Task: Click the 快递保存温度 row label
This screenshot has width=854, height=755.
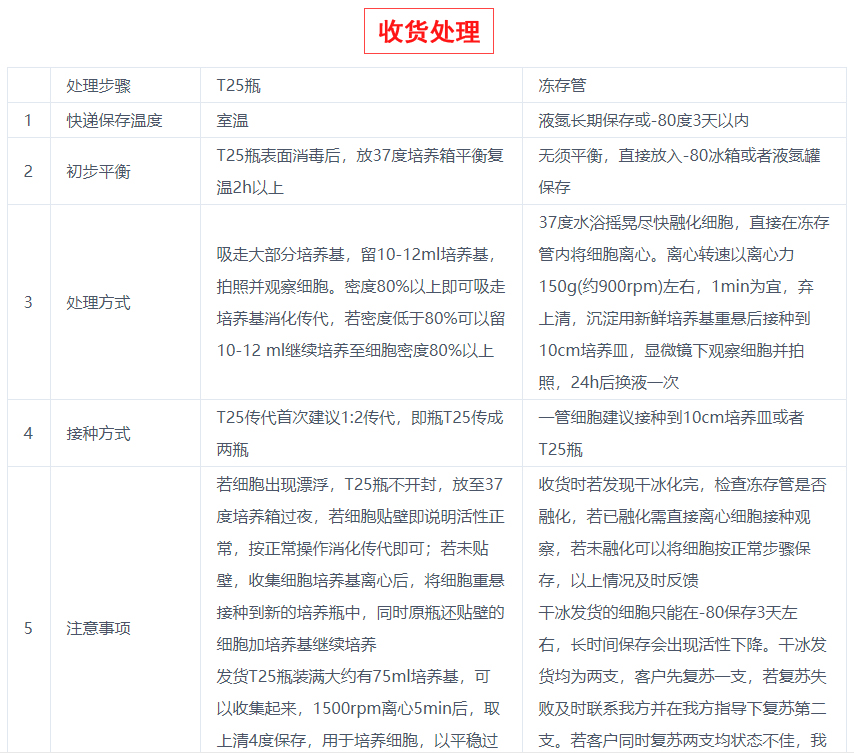Action: coord(114,120)
